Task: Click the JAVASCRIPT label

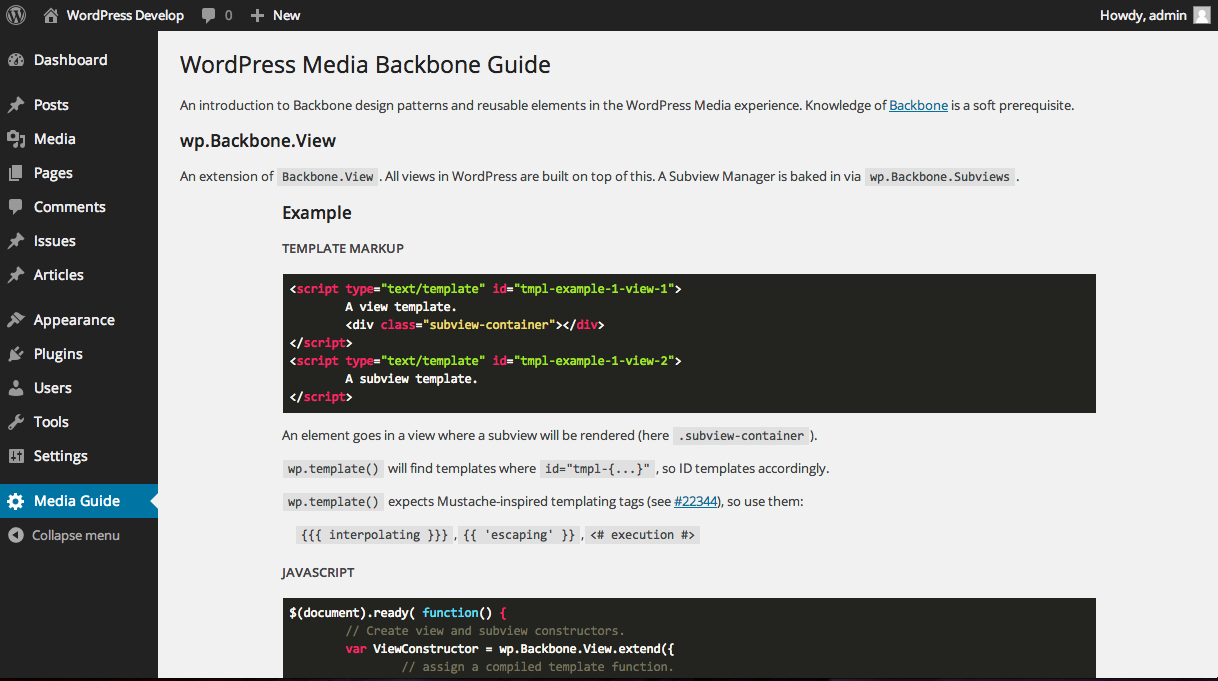Action: (318, 573)
